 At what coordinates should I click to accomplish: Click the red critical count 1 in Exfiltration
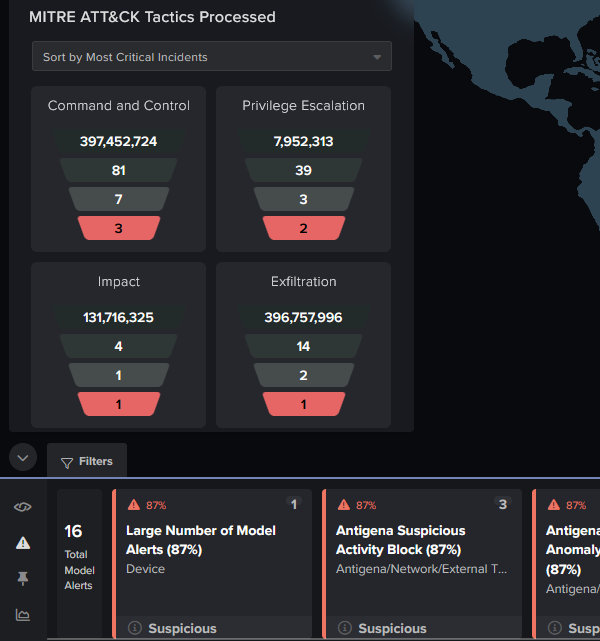coord(303,404)
